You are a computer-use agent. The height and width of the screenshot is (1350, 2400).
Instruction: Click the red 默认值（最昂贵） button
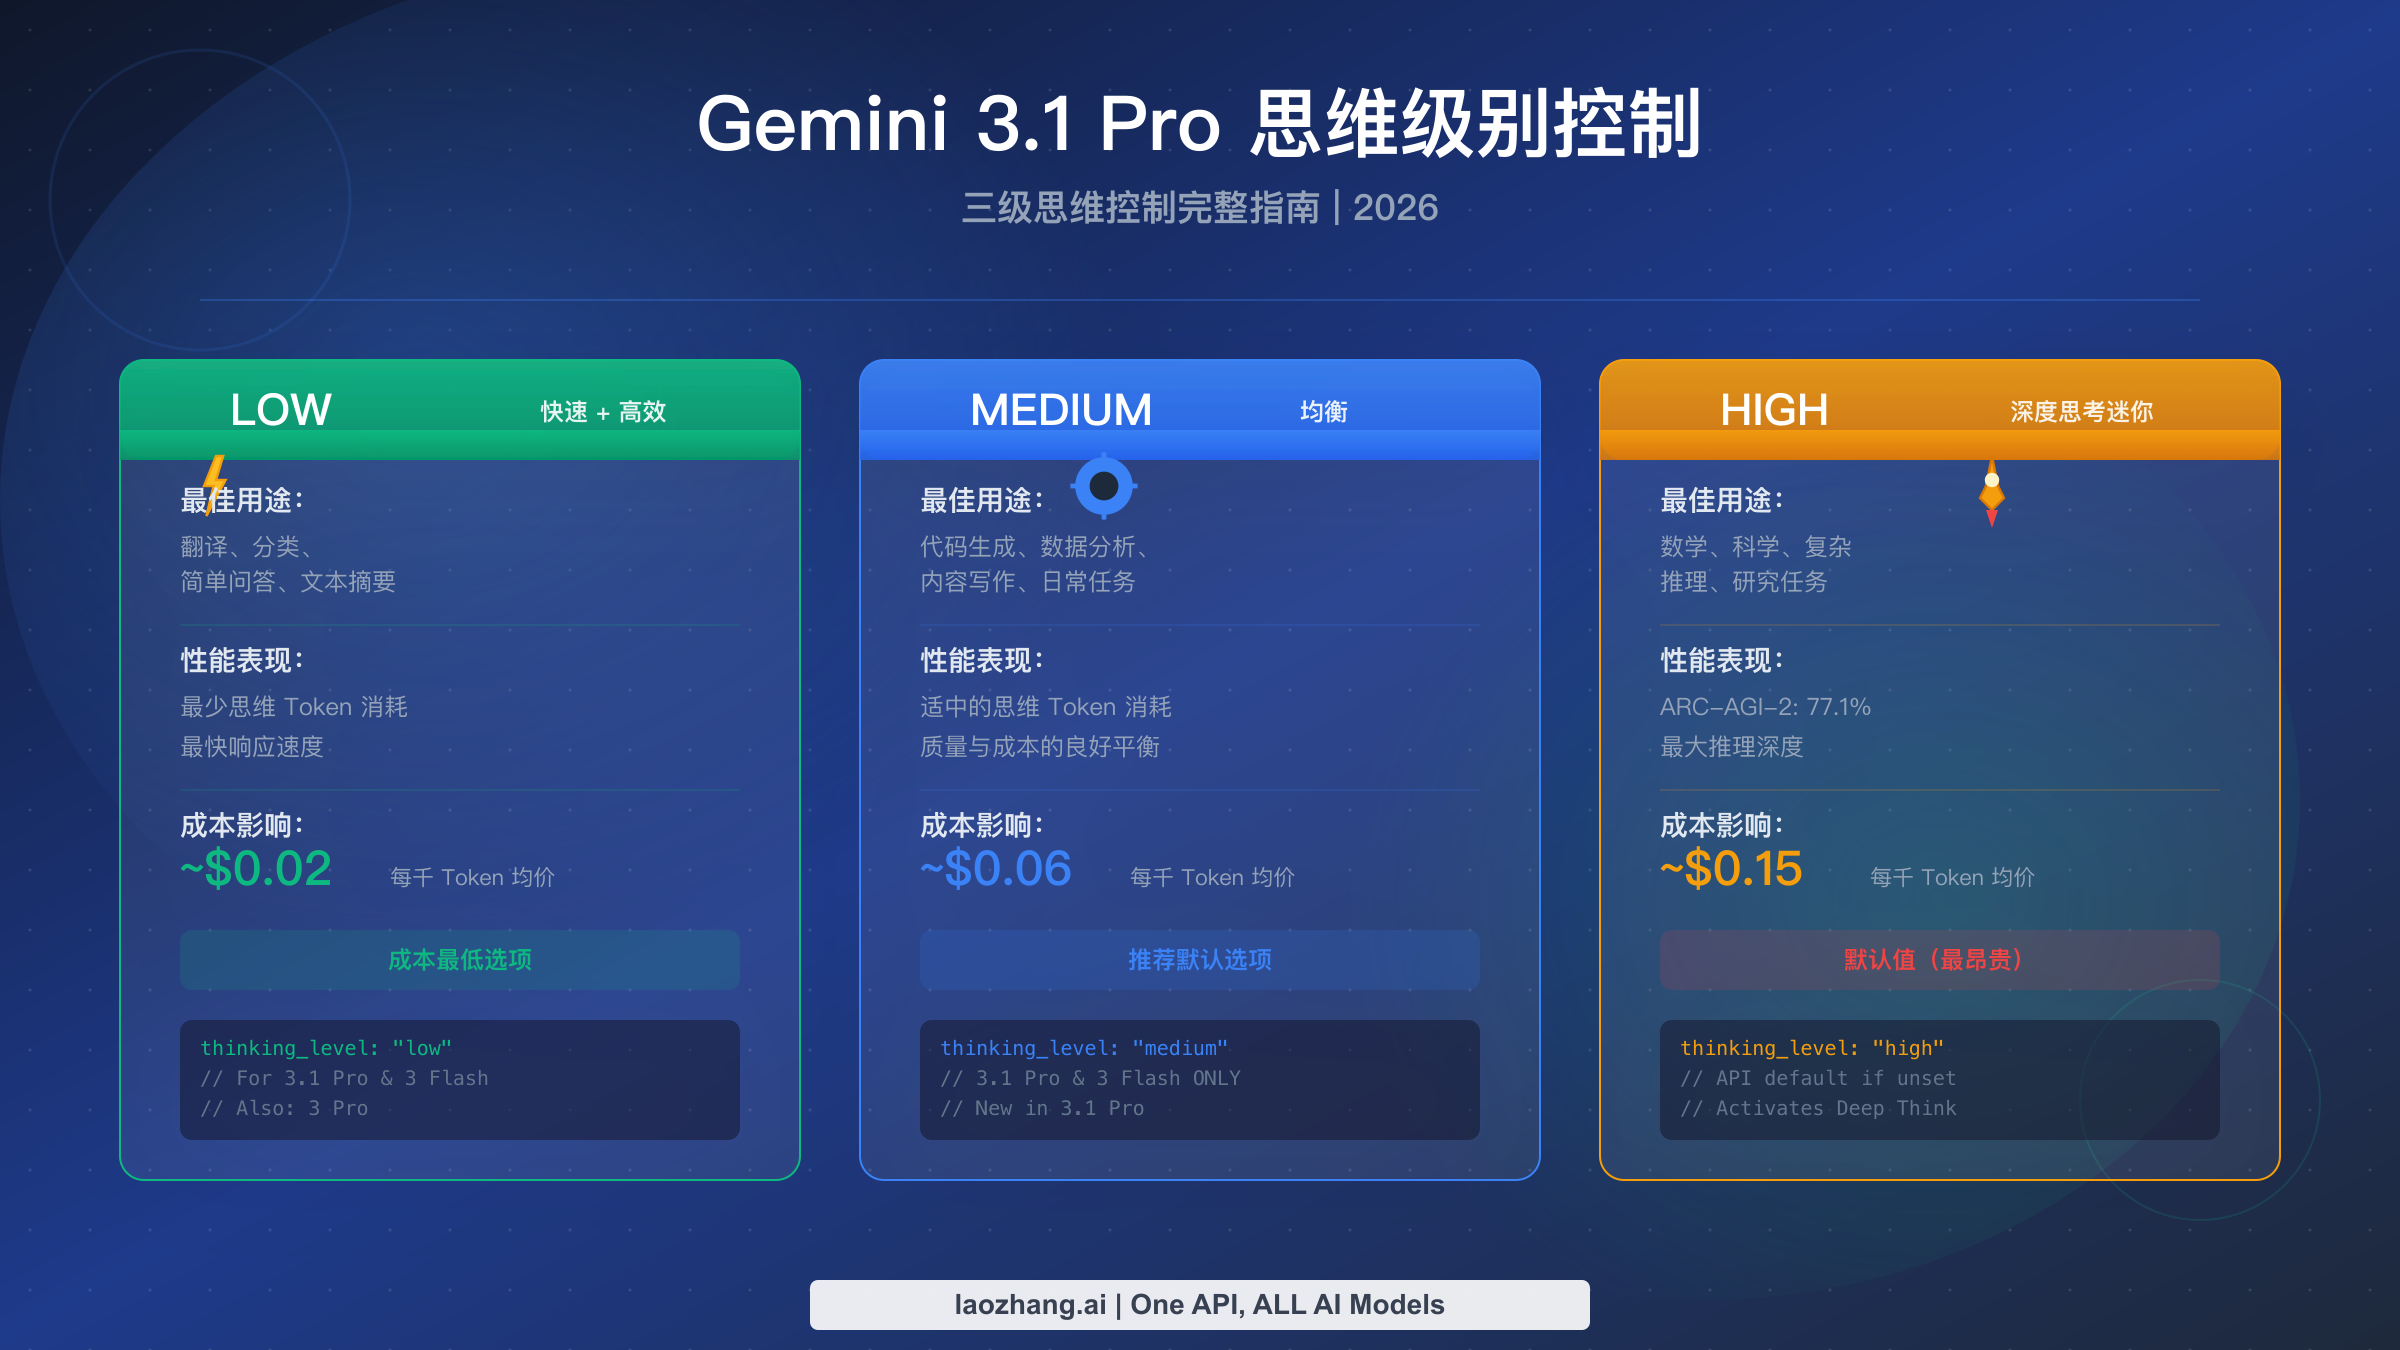click(x=1940, y=960)
